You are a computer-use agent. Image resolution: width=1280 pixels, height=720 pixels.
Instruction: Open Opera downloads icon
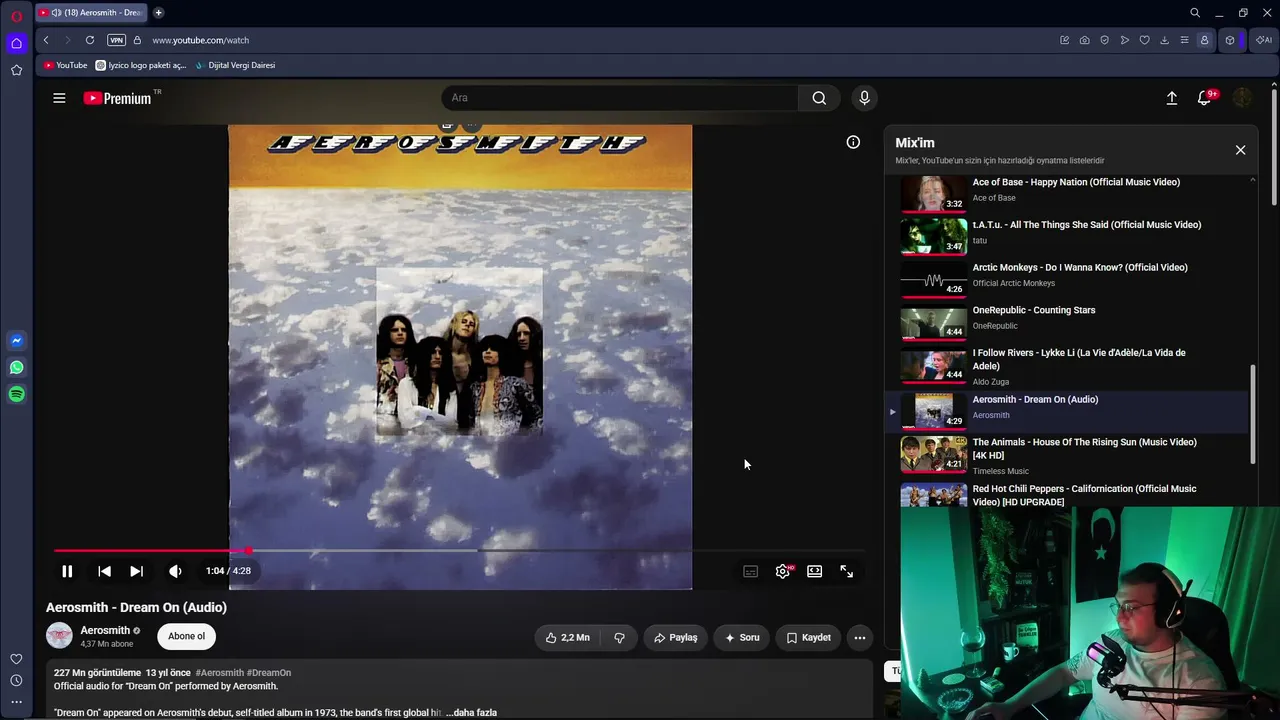tap(1164, 40)
